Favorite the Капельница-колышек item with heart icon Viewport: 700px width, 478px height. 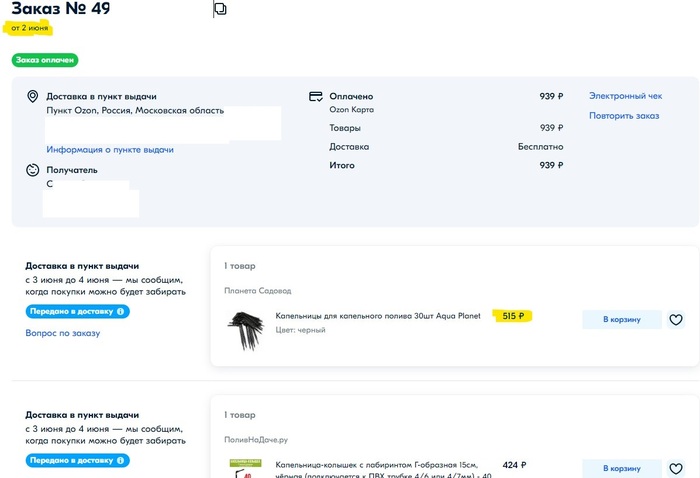pos(676,468)
